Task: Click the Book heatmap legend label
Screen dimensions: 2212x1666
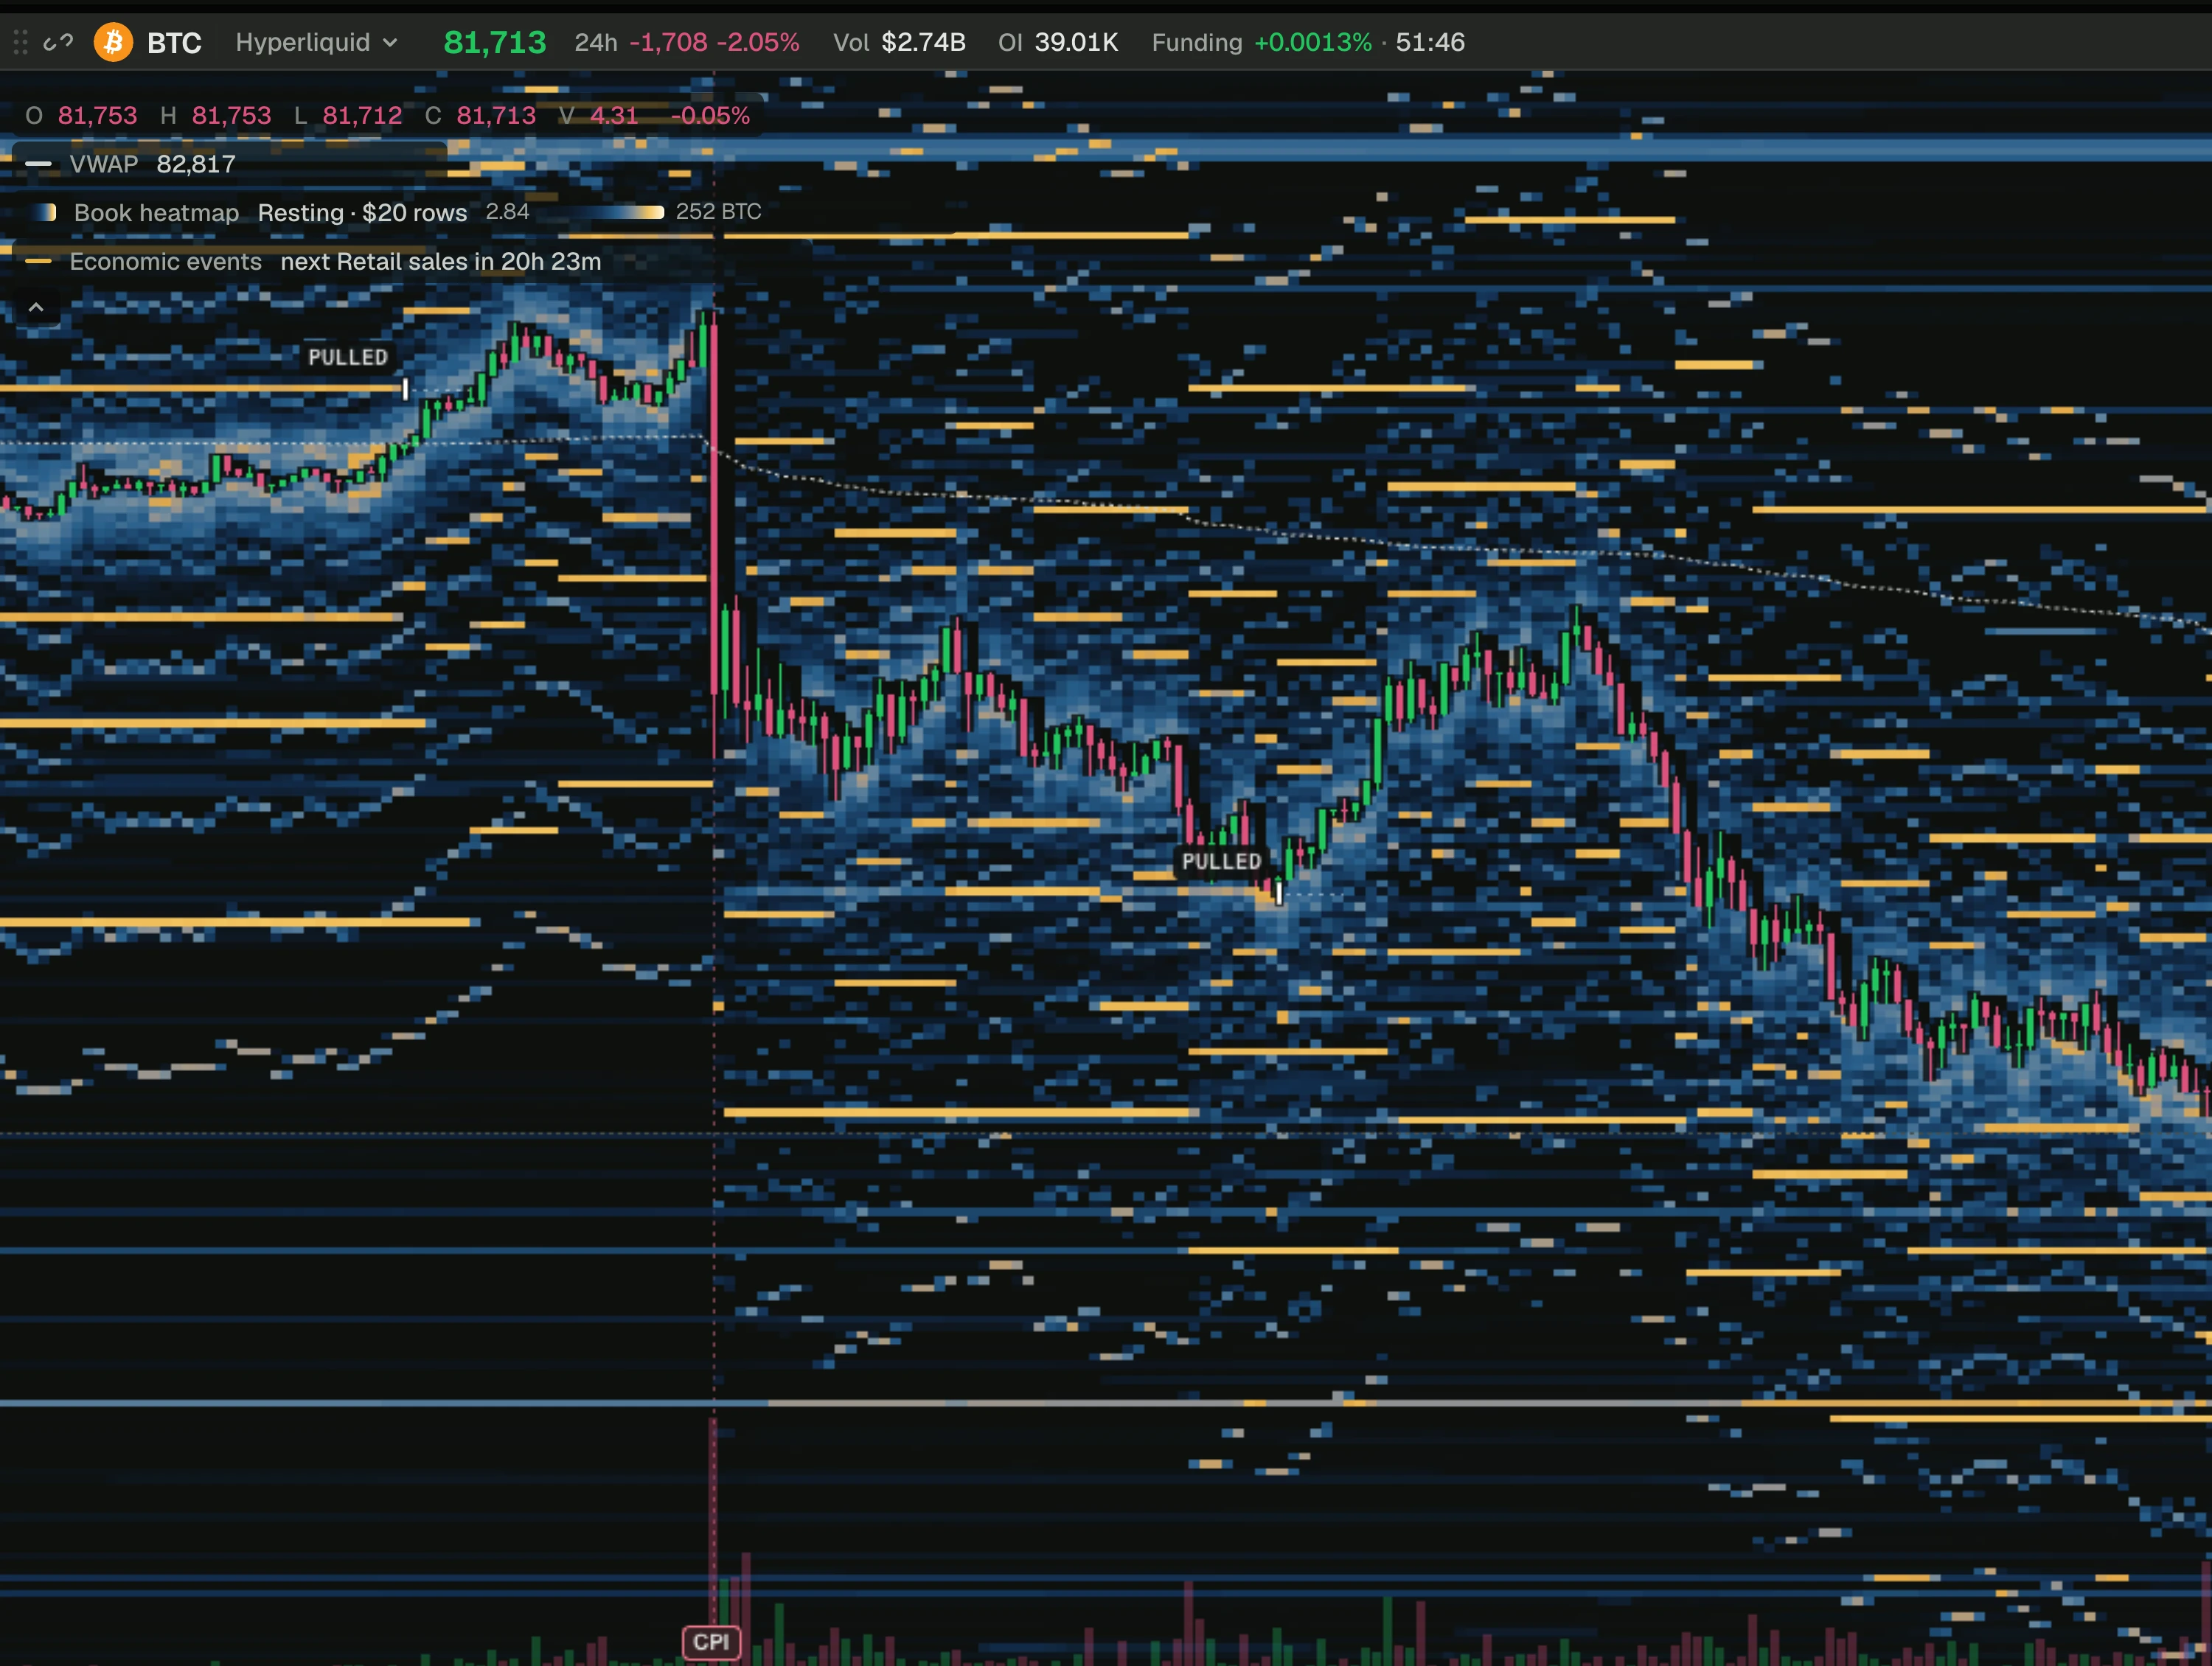Action: [156, 213]
